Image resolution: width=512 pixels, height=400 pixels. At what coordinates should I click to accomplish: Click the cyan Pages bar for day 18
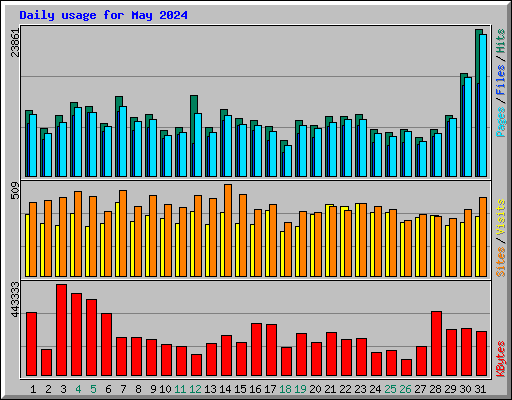pyautogui.click(x=288, y=161)
